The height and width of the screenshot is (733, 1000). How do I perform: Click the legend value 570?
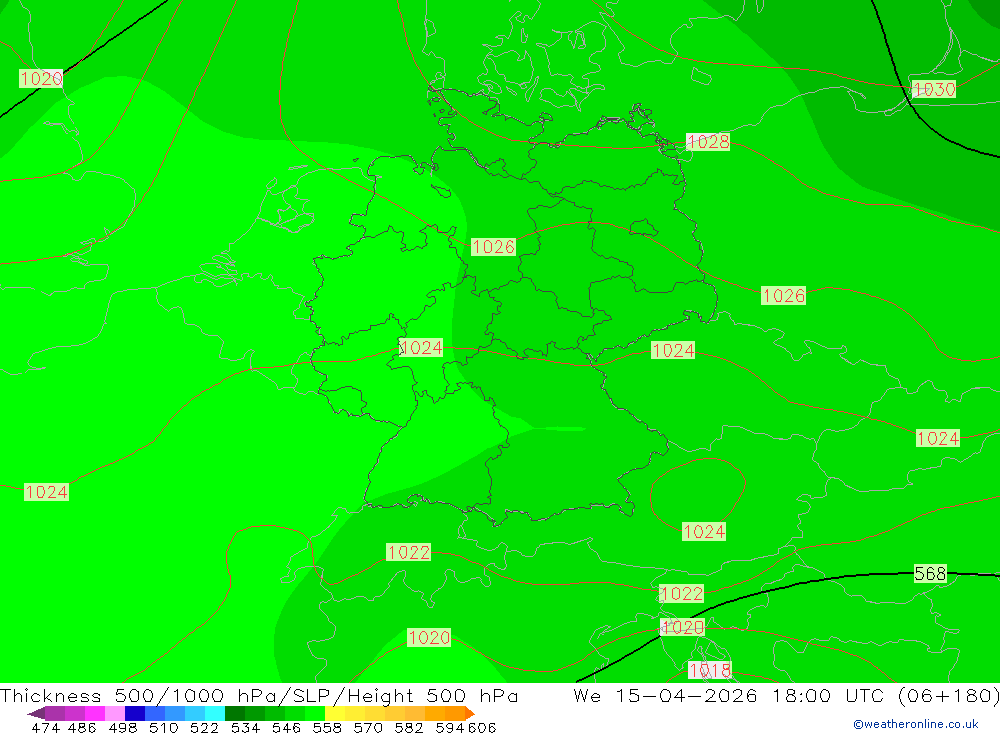[x=368, y=727]
